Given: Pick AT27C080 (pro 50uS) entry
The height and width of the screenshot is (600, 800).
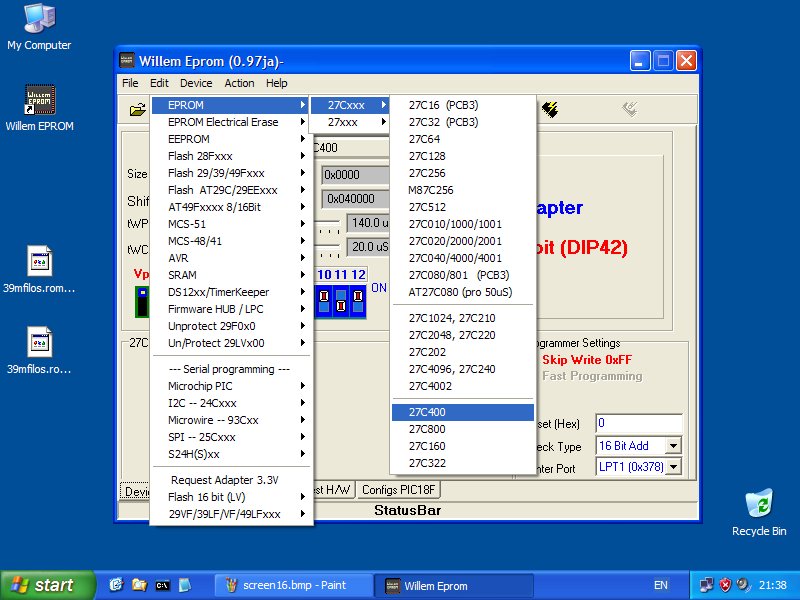Looking at the screenshot, I should tap(463, 292).
